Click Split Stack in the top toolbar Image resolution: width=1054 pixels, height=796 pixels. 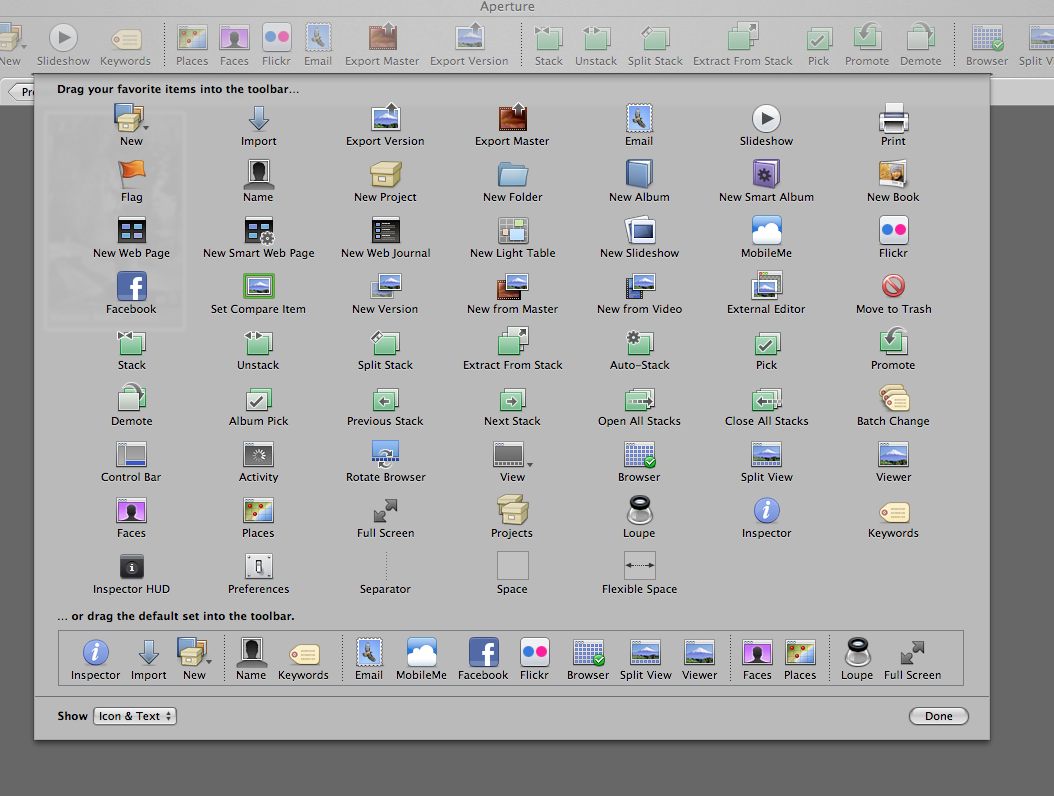(x=655, y=45)
